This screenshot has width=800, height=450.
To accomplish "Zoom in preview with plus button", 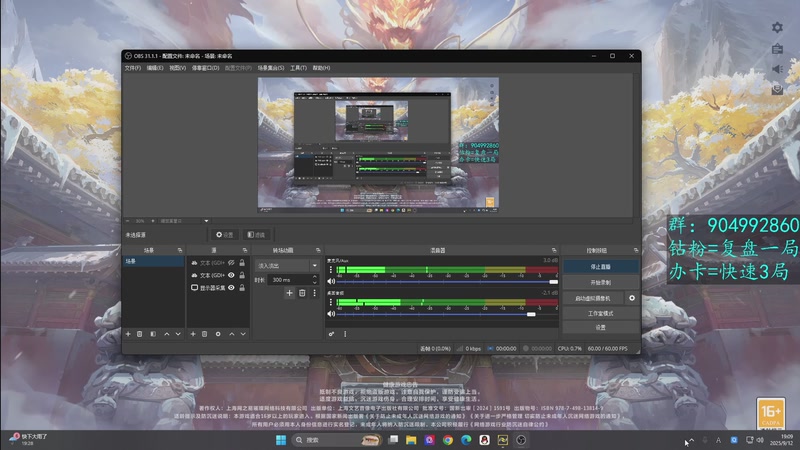I will tap(153, 221).
